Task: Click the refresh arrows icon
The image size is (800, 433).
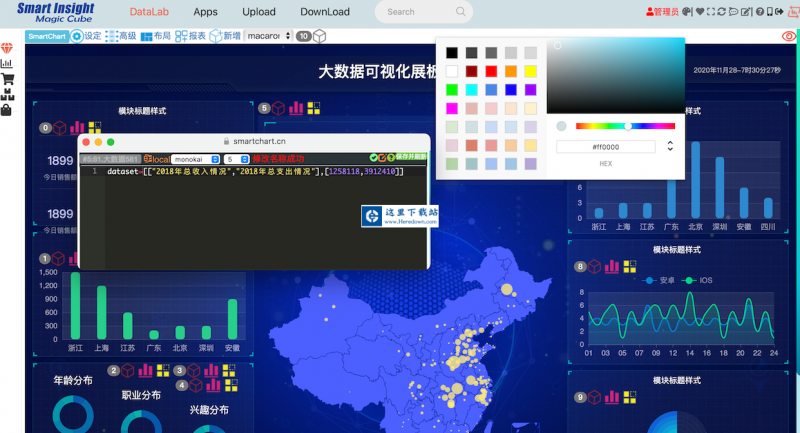Action: [721, 12]
